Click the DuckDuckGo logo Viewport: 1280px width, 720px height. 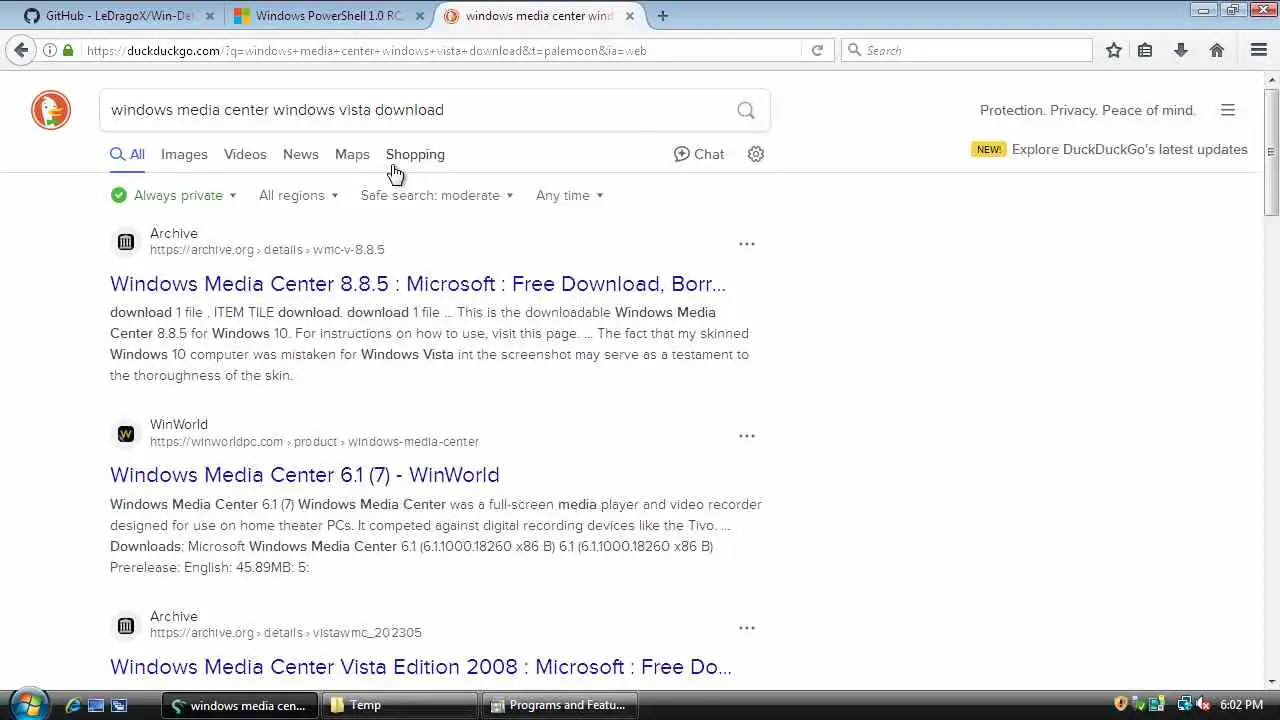tap(51, 110)
